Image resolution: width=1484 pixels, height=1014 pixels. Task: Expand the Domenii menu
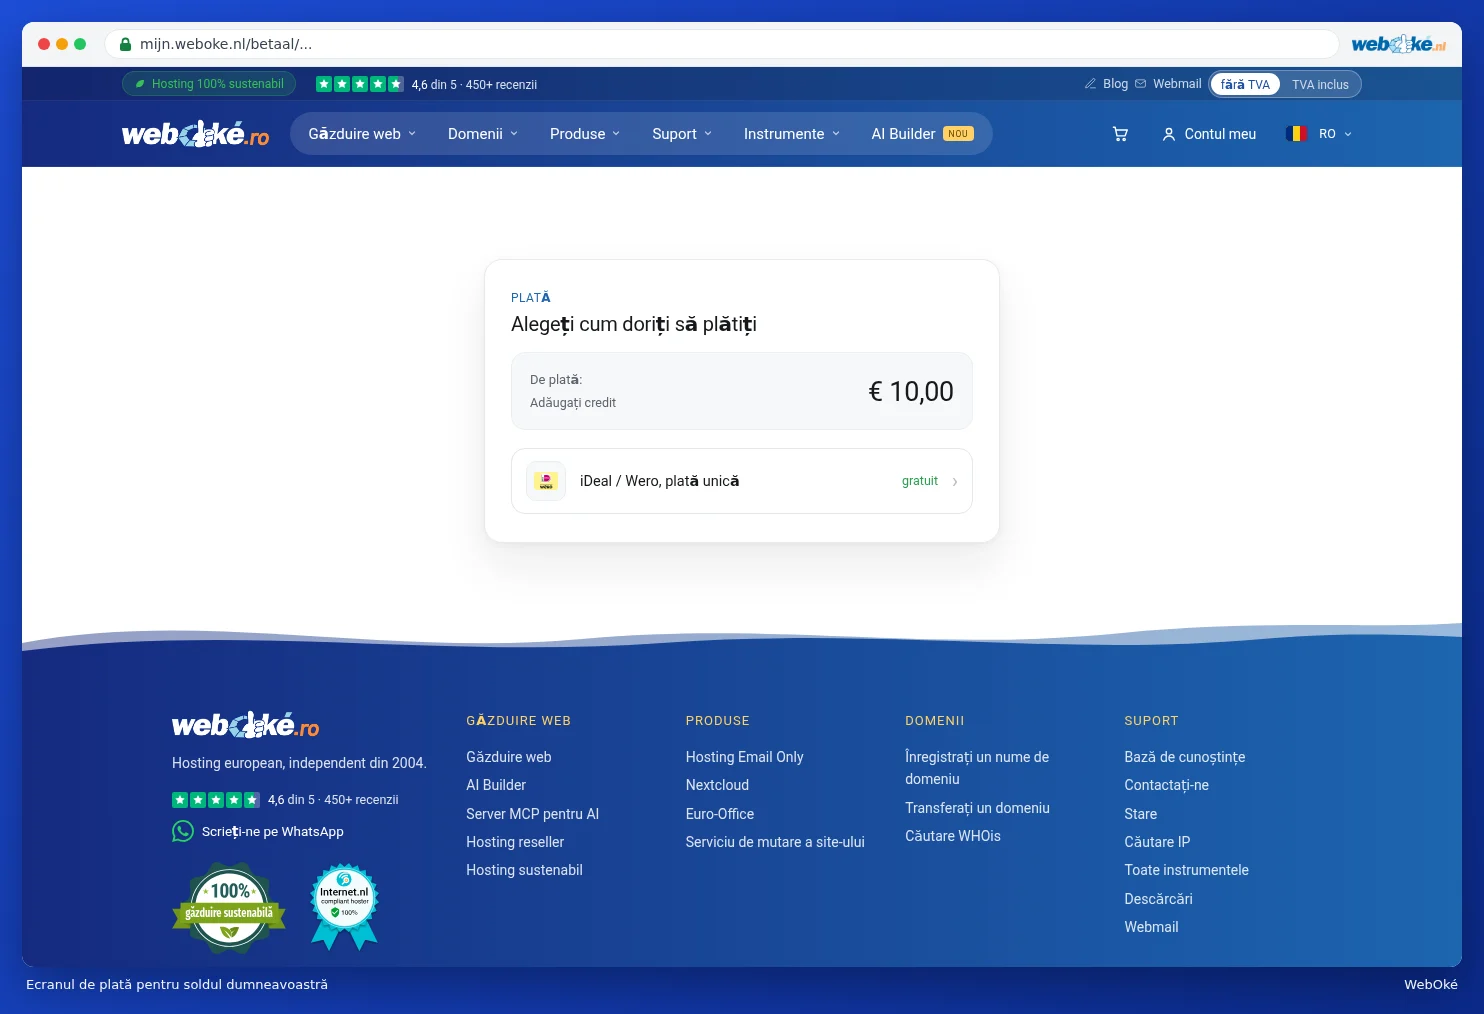(483, 134)
